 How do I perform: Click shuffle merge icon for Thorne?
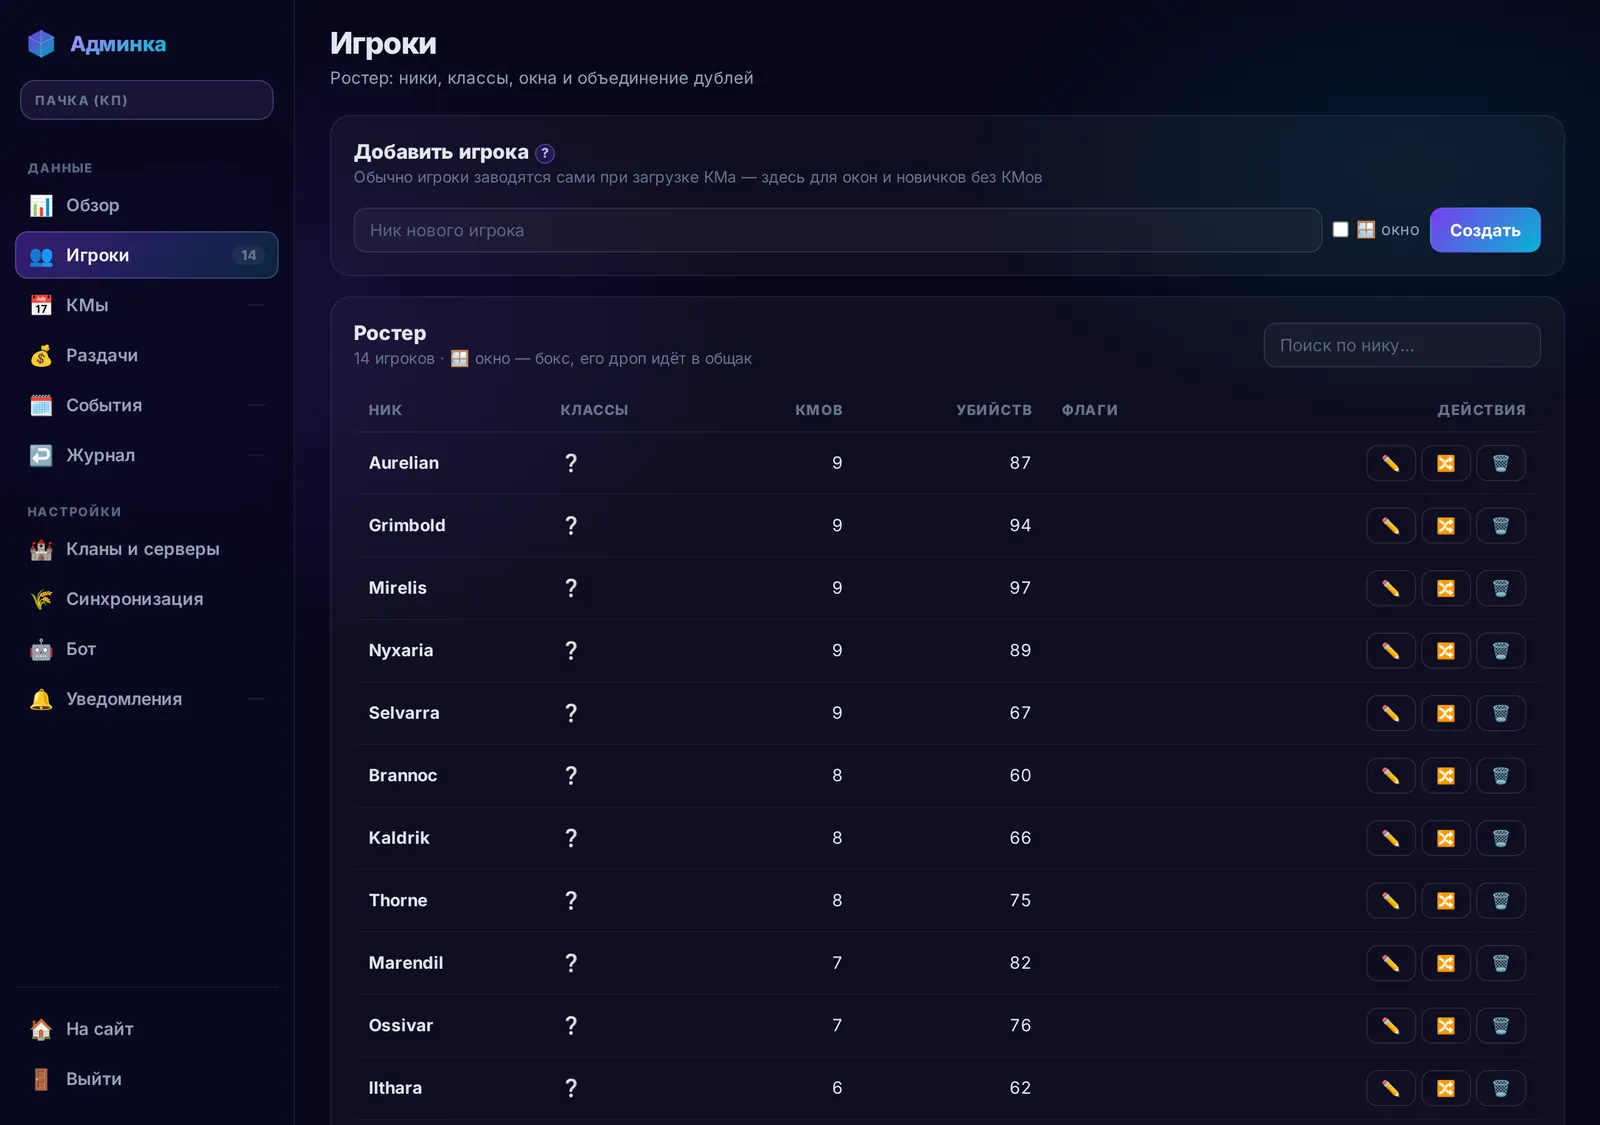[1445, 901]
